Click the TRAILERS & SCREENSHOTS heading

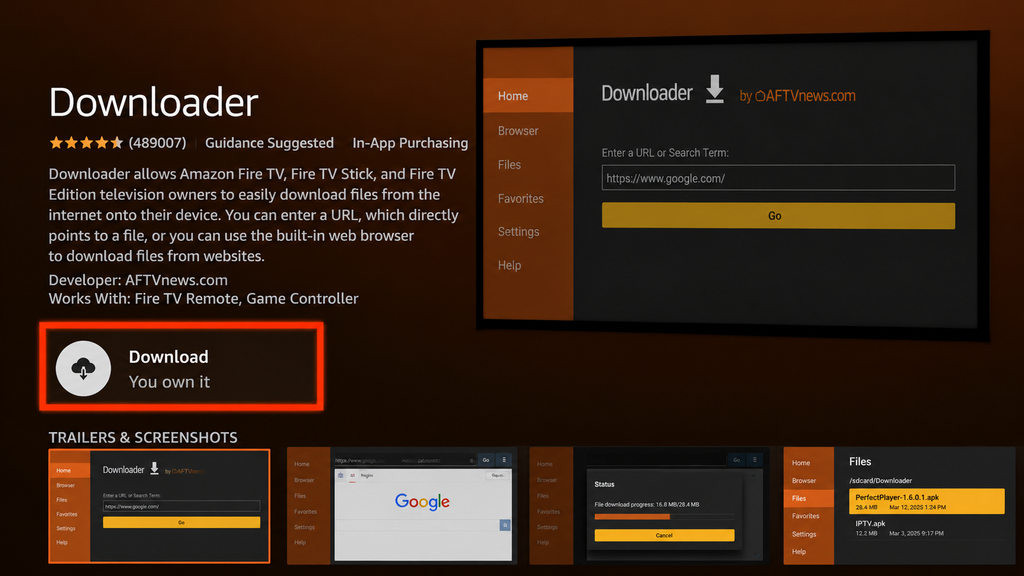(143, 438)
